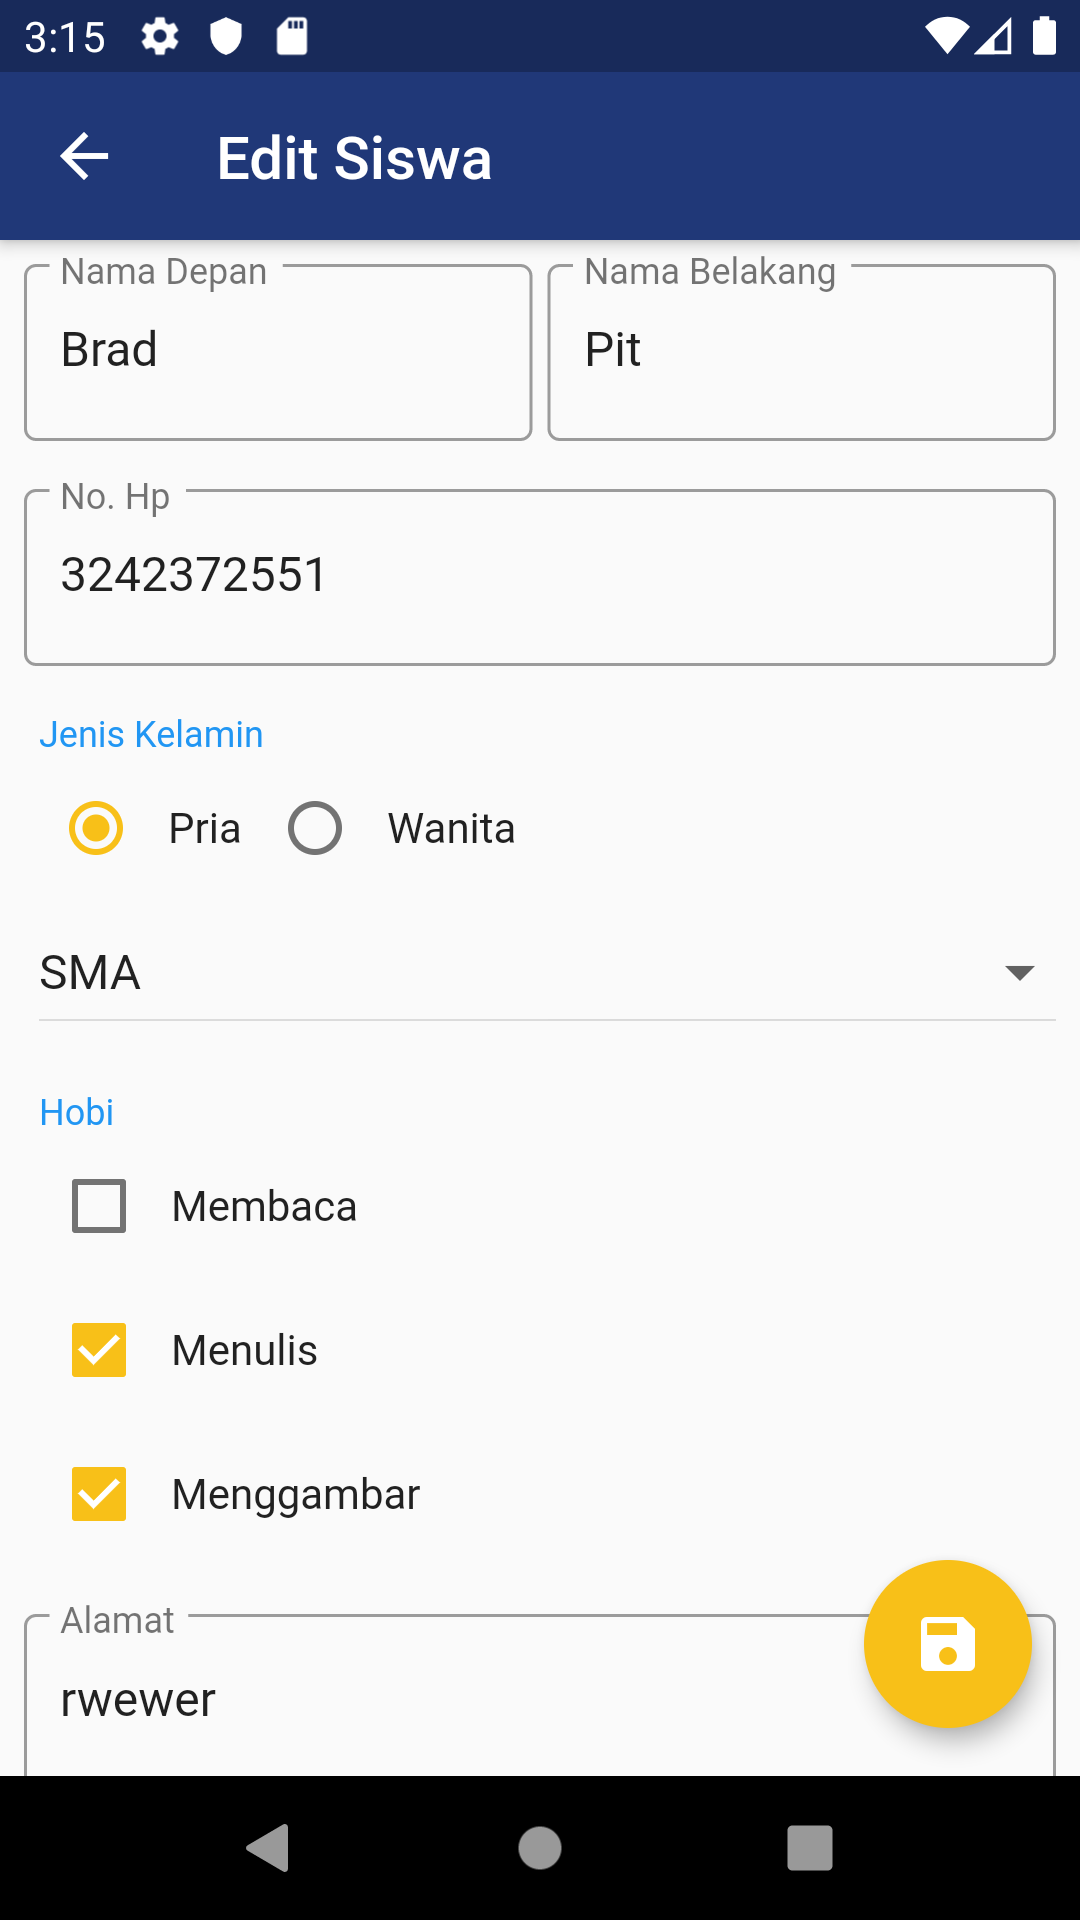The height and width of the screenshot is (1920, 1080).
Task: Choose the Wanita radio button
Action: click(315, 828)
